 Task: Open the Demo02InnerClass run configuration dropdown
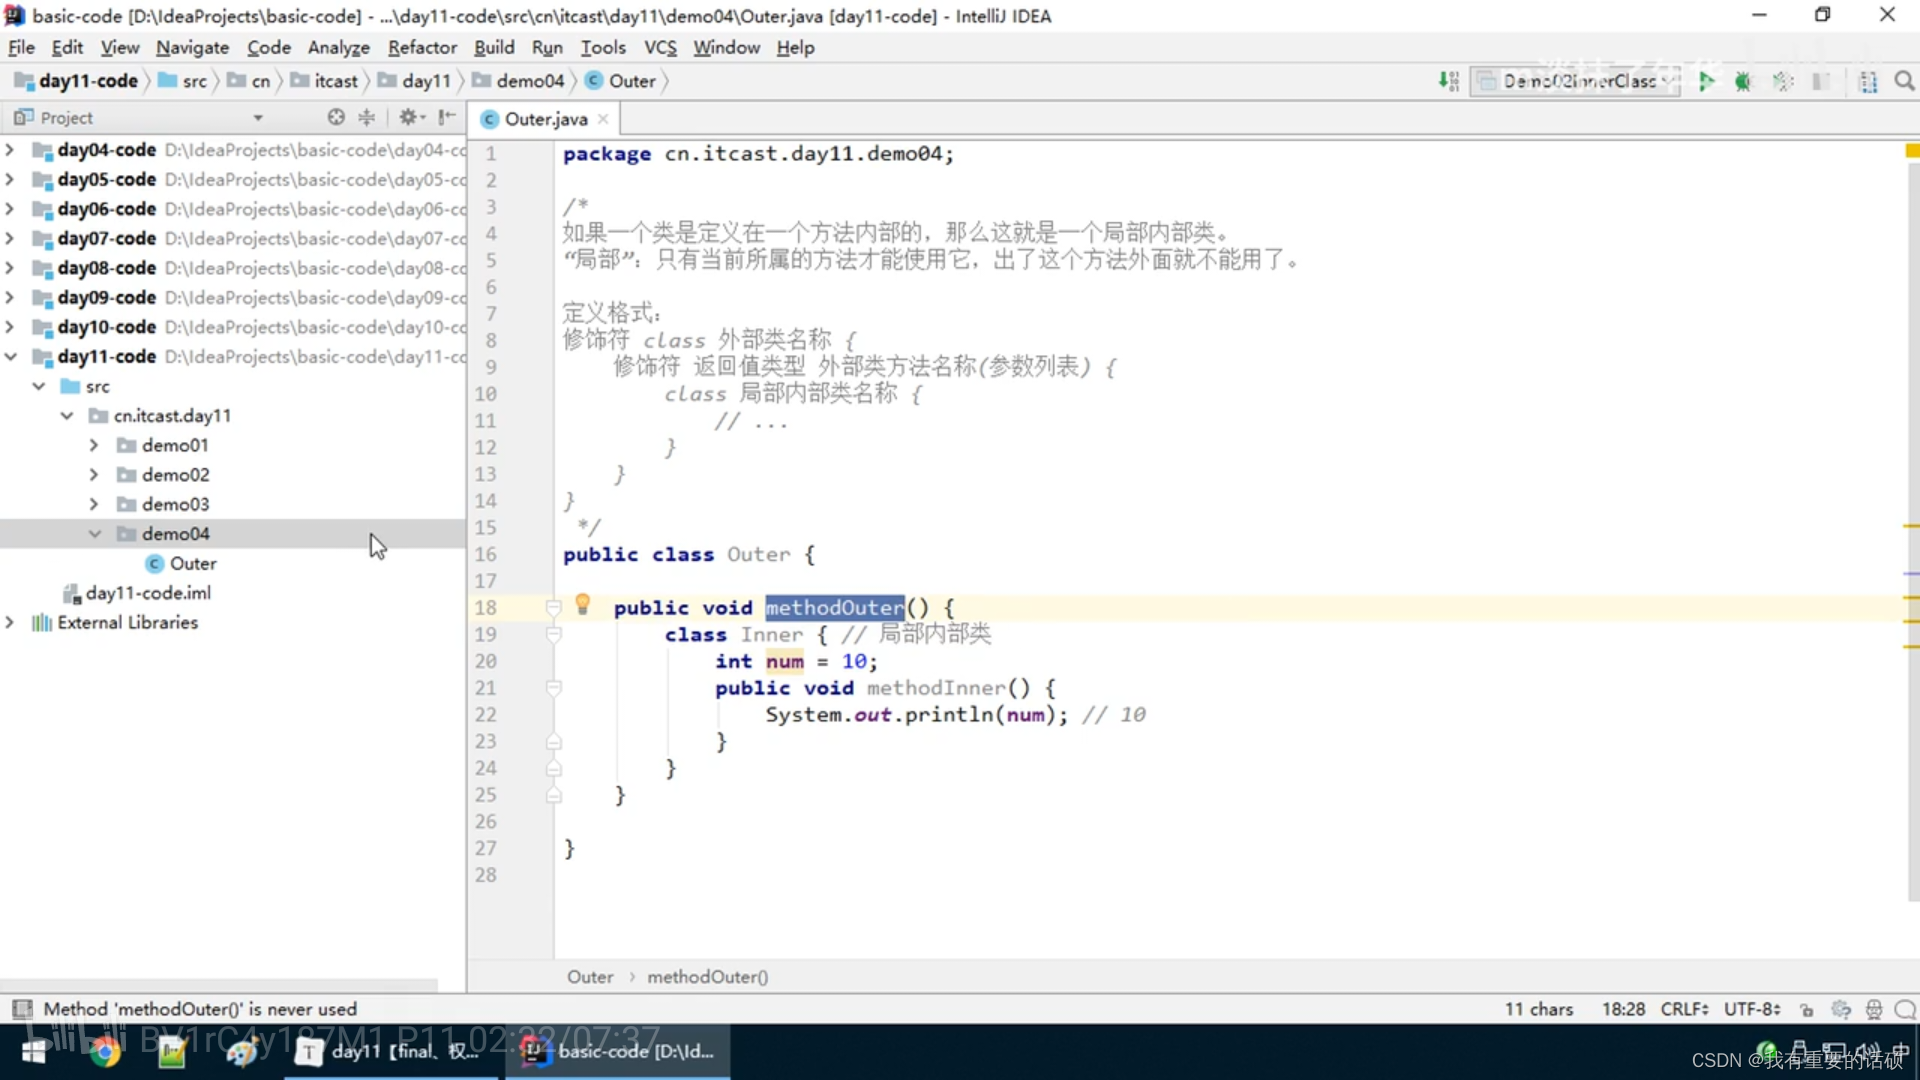tap(1577, 81)
